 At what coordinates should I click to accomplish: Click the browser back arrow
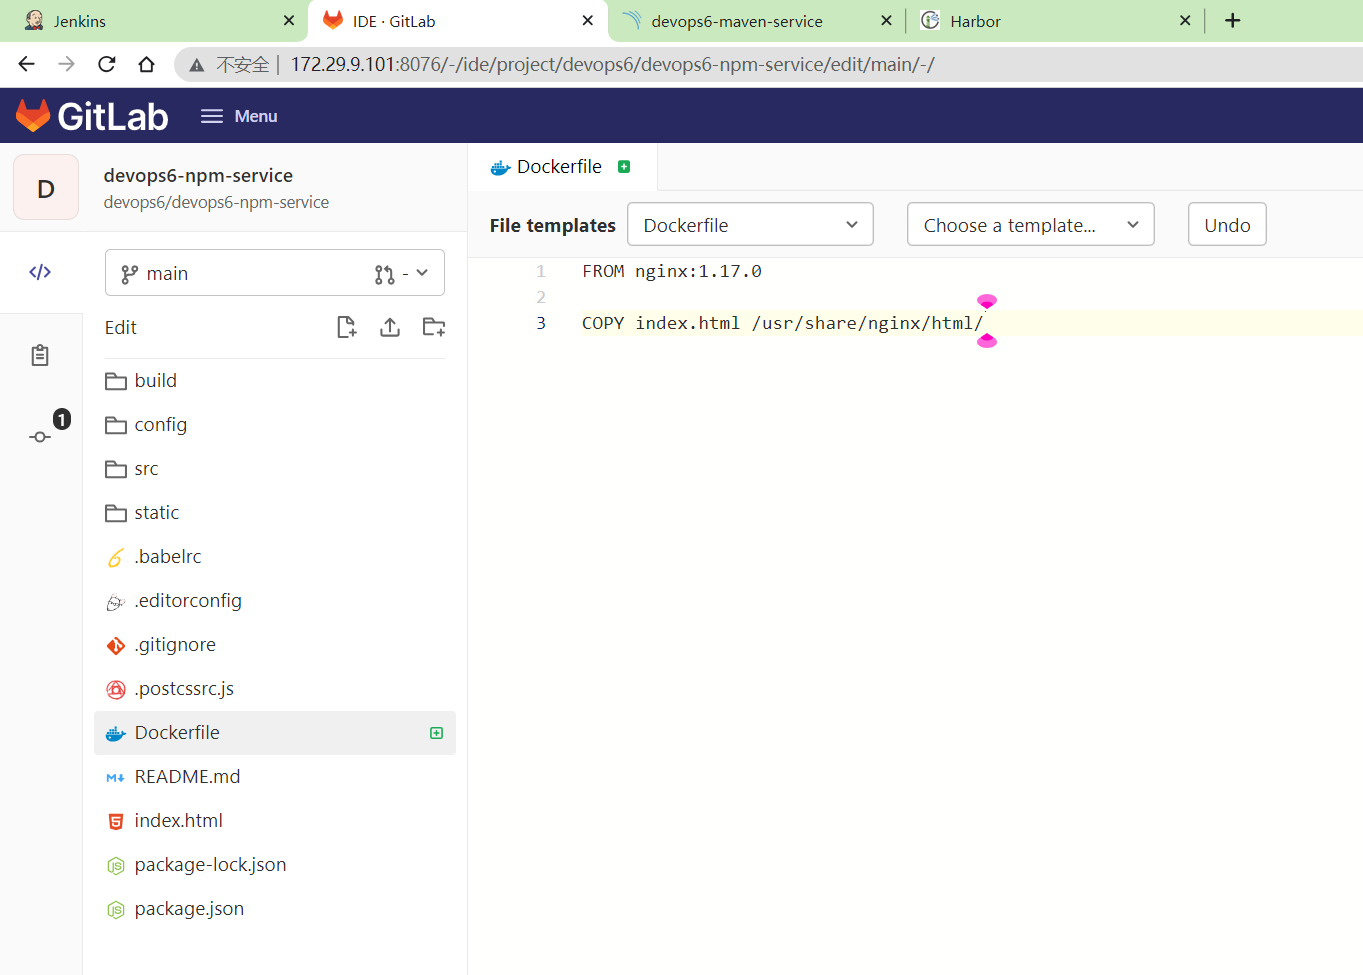tap(27, 64)
